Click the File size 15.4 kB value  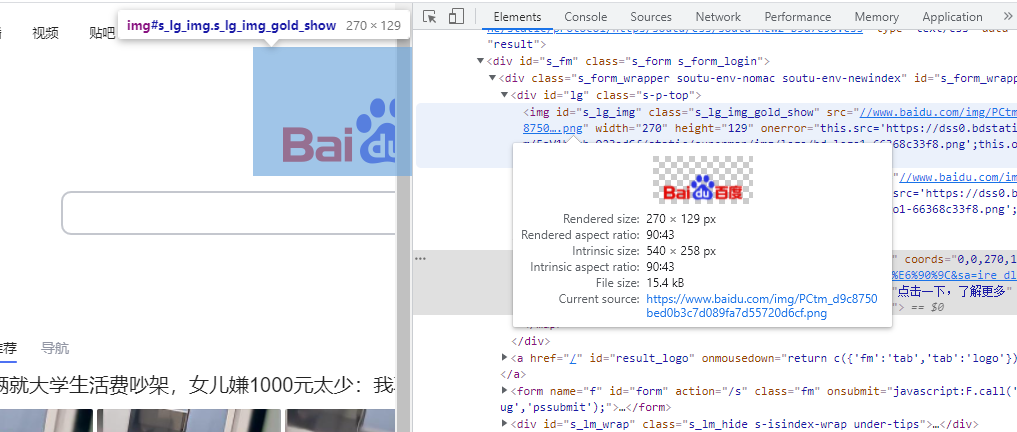tap(665, 283)
